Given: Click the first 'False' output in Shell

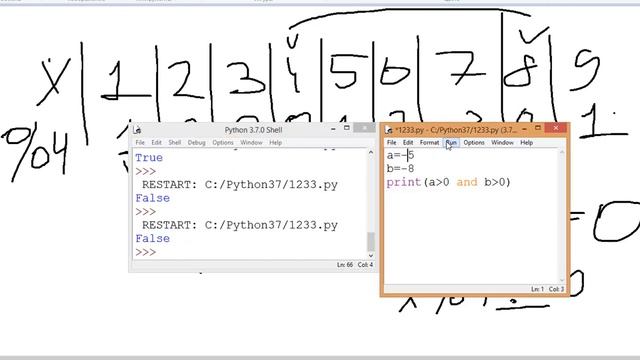Looking at the screenshot, I should click(153, 198).
